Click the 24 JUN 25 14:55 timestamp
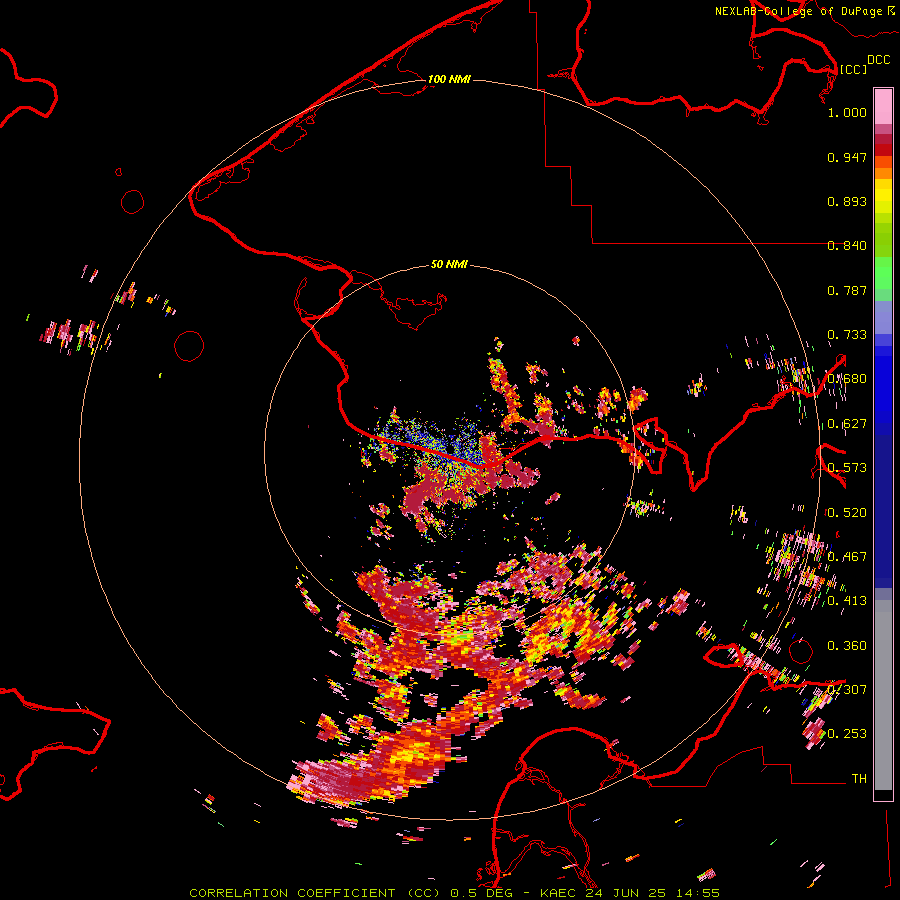900x900 pixels. [x=653, y=893]
